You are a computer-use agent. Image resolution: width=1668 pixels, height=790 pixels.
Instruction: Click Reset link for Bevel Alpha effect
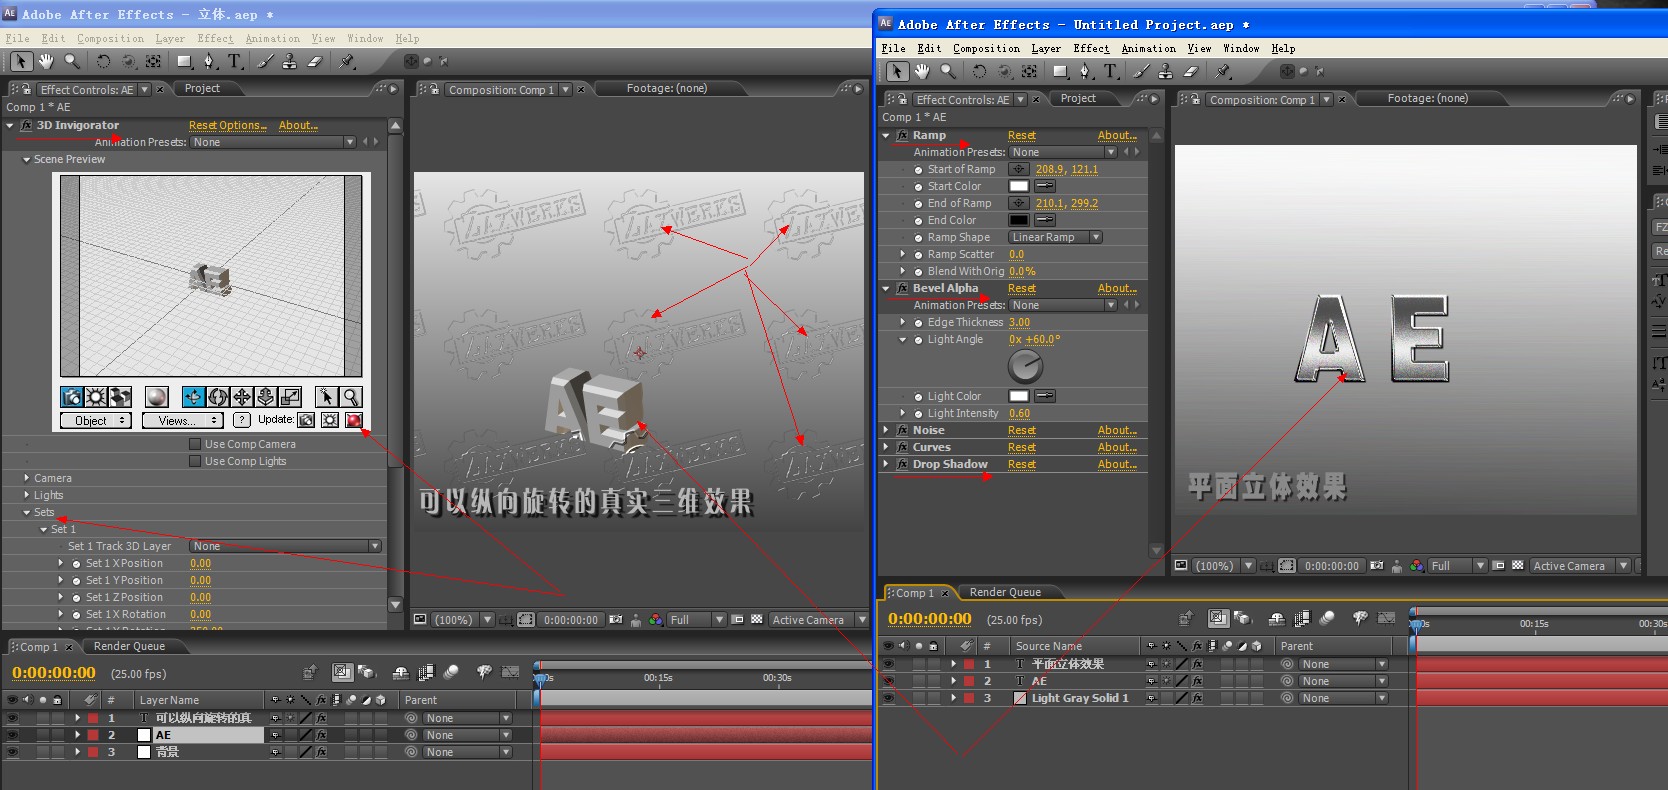pyautogui.click(x=1022, y=288)
